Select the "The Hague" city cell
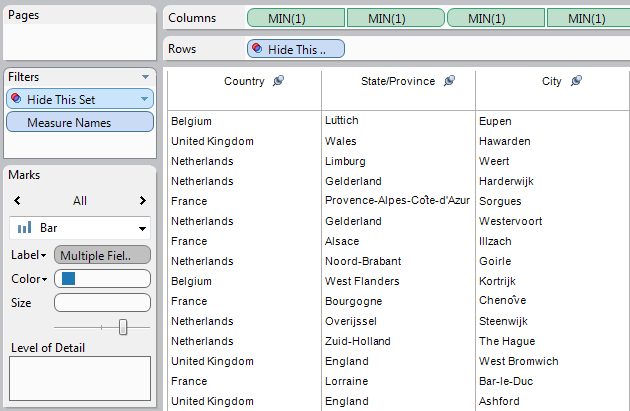The width and height of the screenshot is (630, 411). click(x=506, y=341)
